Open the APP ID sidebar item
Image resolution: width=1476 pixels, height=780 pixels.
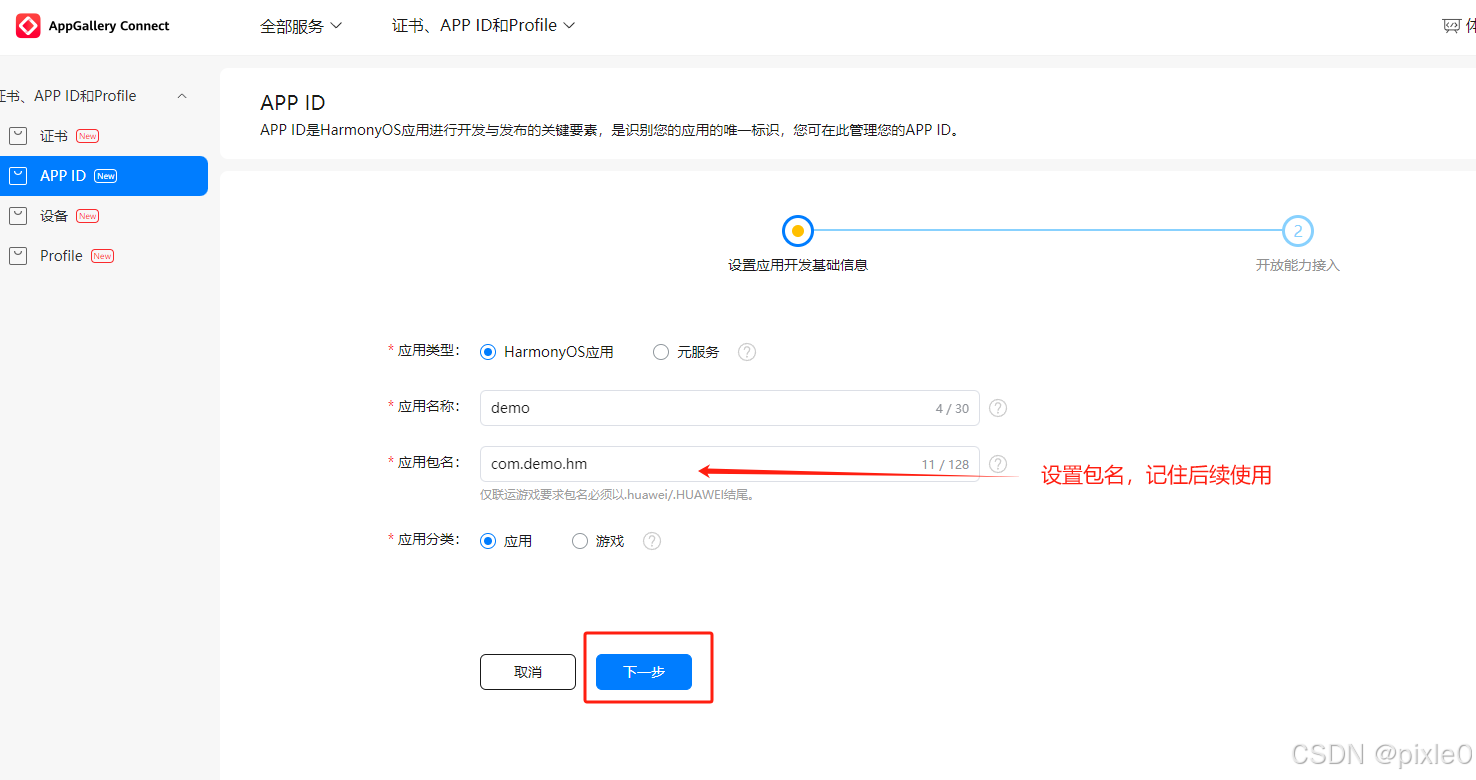[104, 176]
